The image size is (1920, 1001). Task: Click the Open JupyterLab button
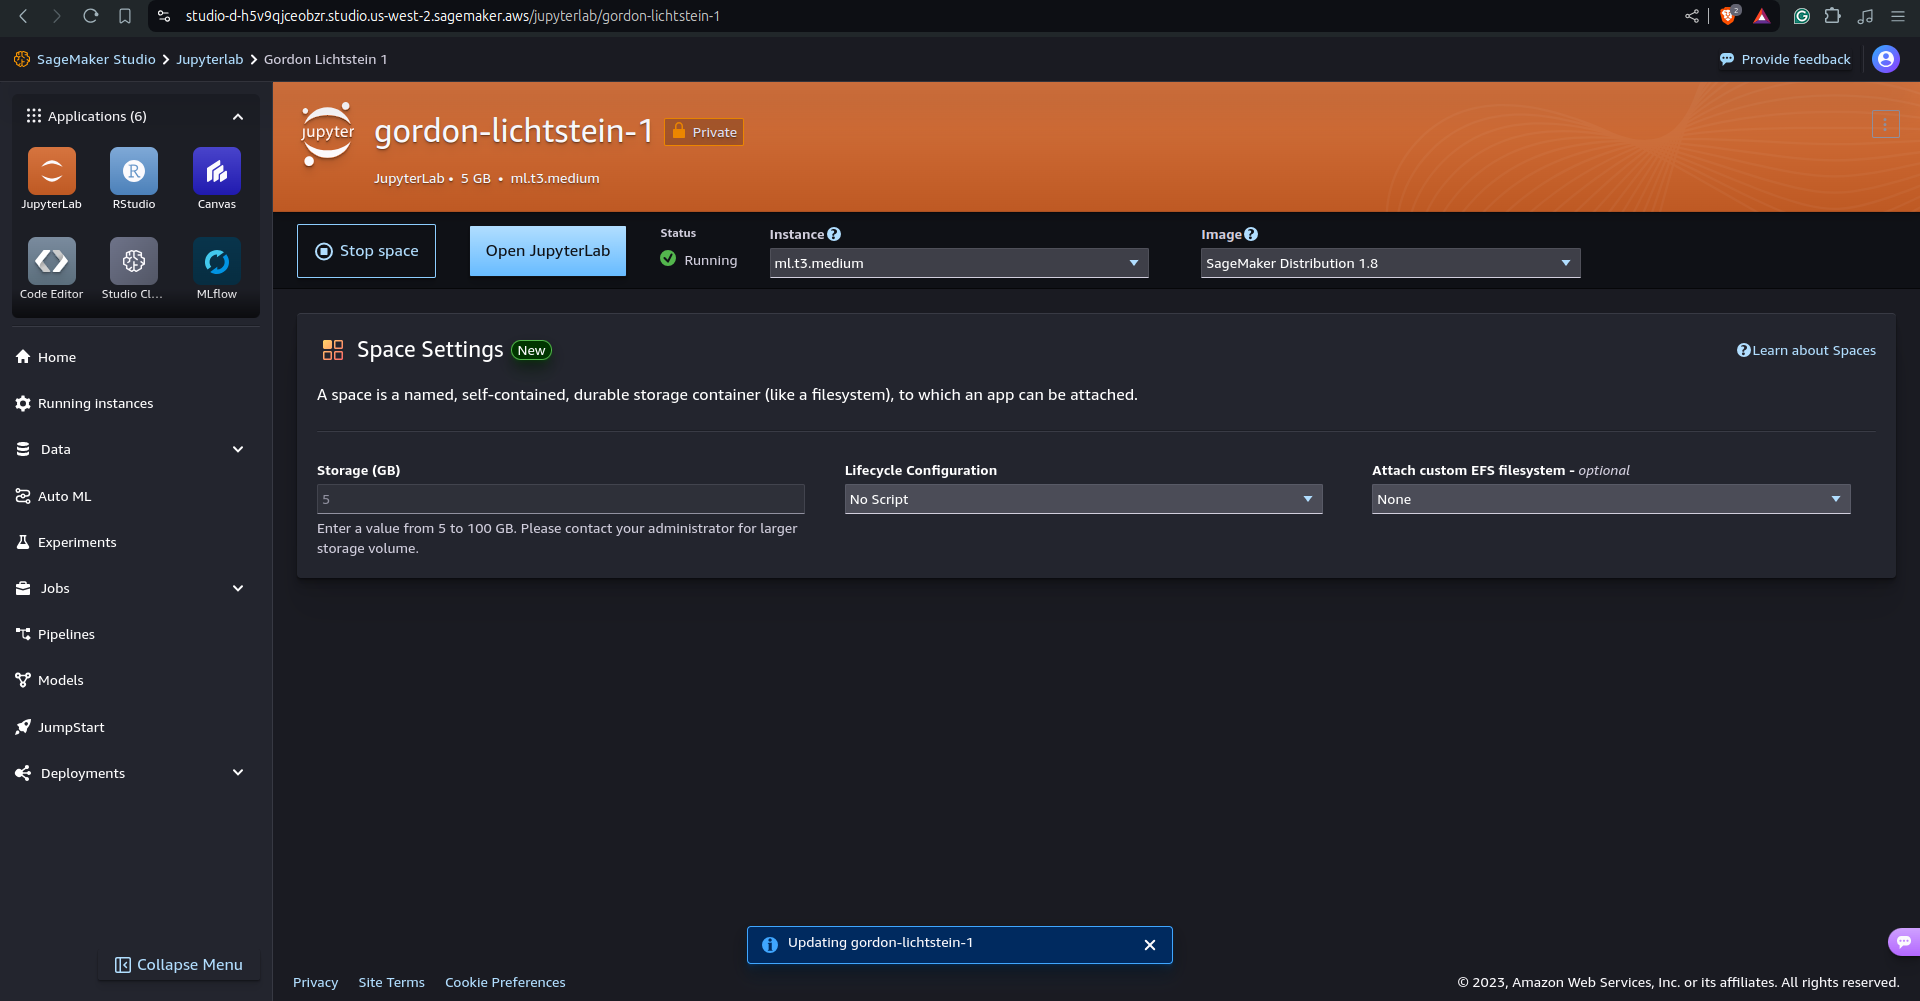[548, 251]
